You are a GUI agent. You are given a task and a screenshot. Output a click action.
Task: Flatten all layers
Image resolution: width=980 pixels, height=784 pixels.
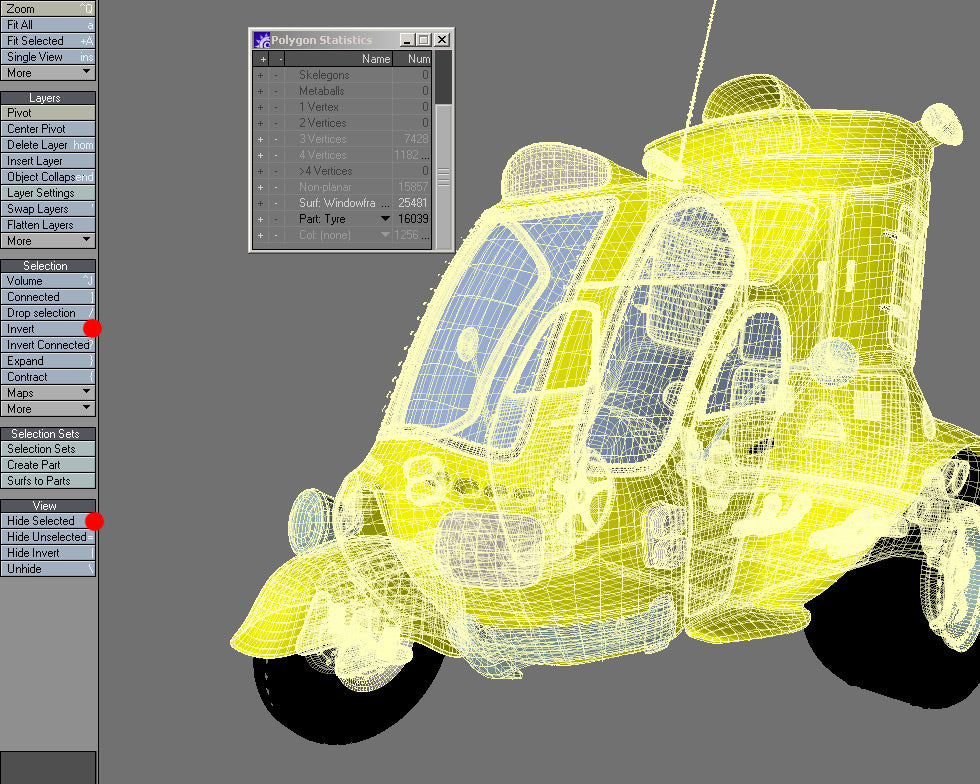pos(48,224)
